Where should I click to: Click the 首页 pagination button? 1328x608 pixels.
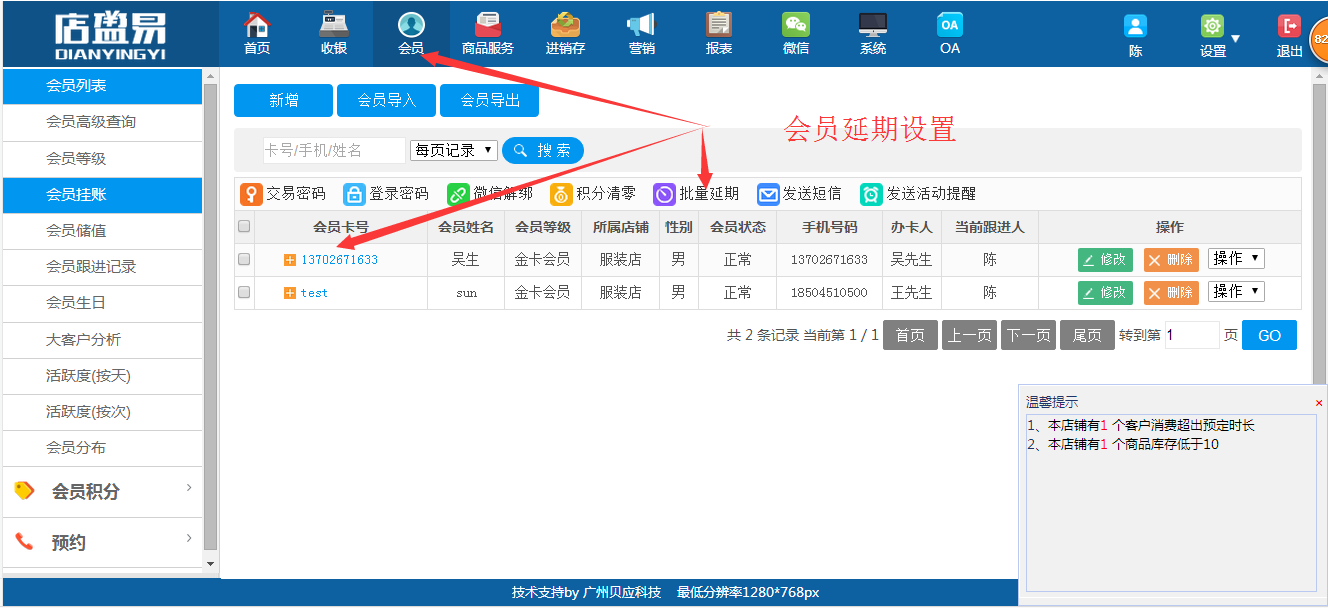910,335
